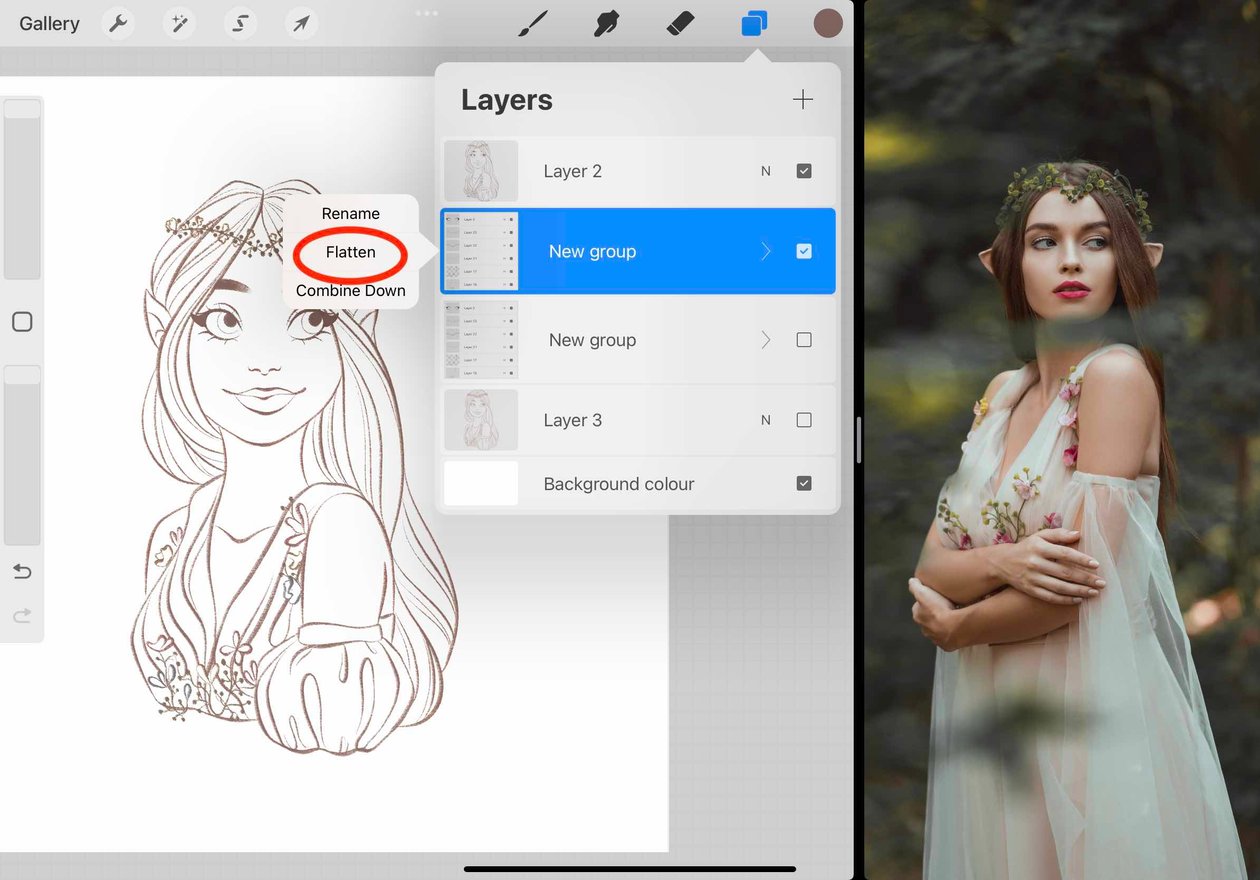Expand the unselected New group chevron

pyautogui.click(x=766, y=340)
